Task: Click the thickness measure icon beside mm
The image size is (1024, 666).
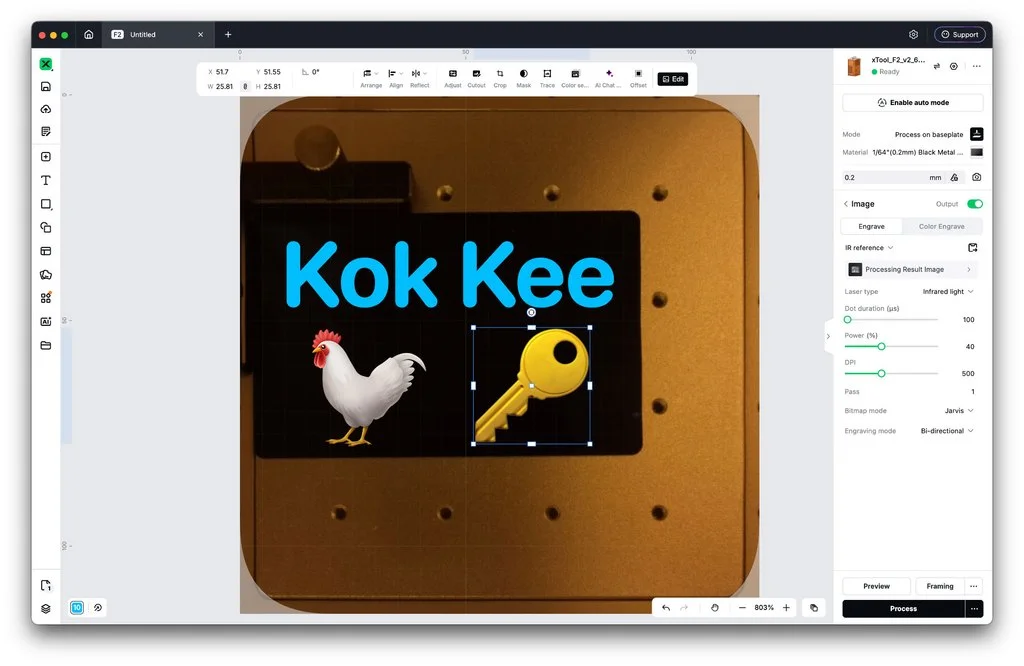Action: [x=954, y=177]
